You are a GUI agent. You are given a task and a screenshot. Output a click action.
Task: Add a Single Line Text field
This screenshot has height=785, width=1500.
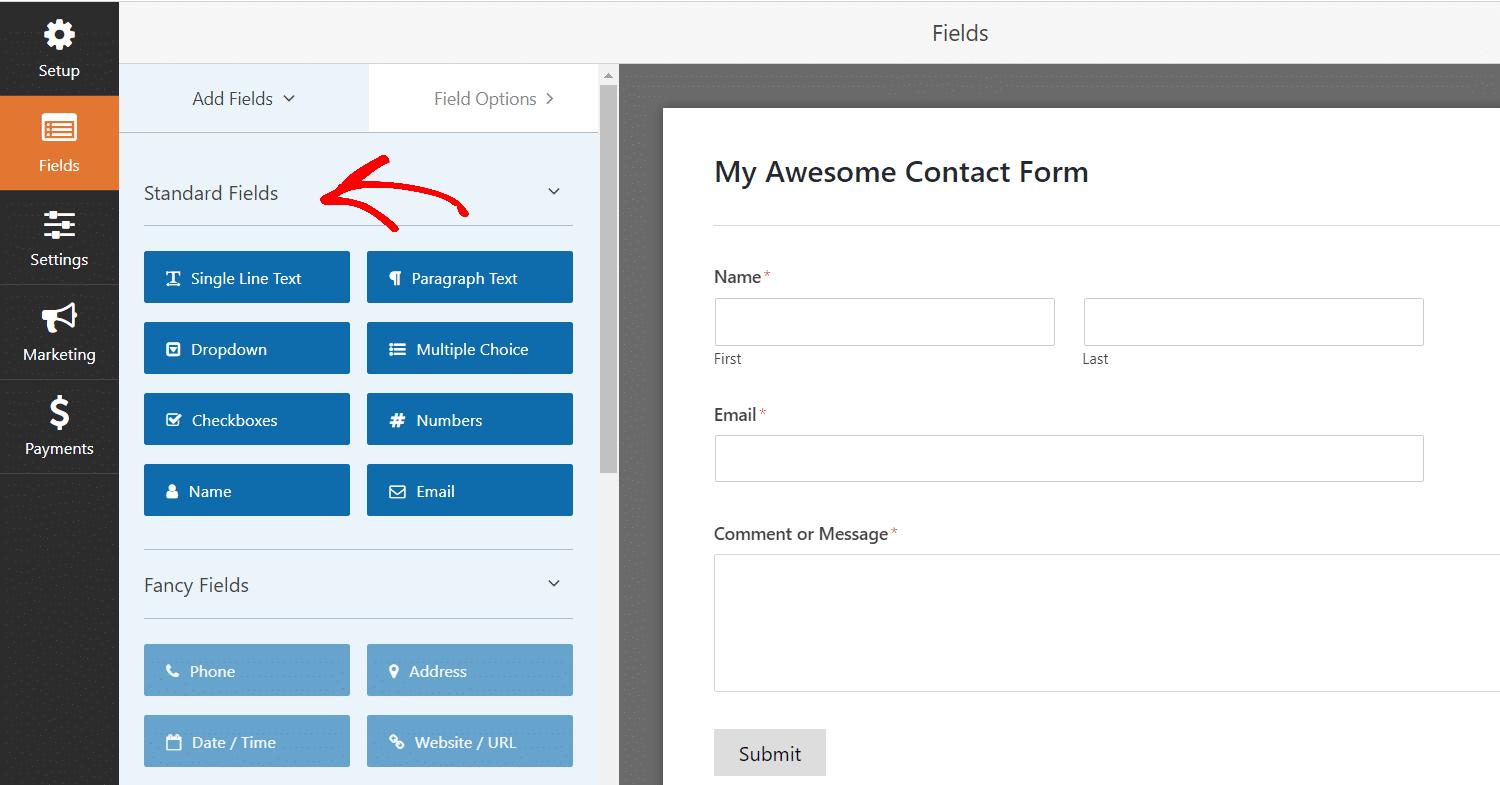[x=246, y=277]
